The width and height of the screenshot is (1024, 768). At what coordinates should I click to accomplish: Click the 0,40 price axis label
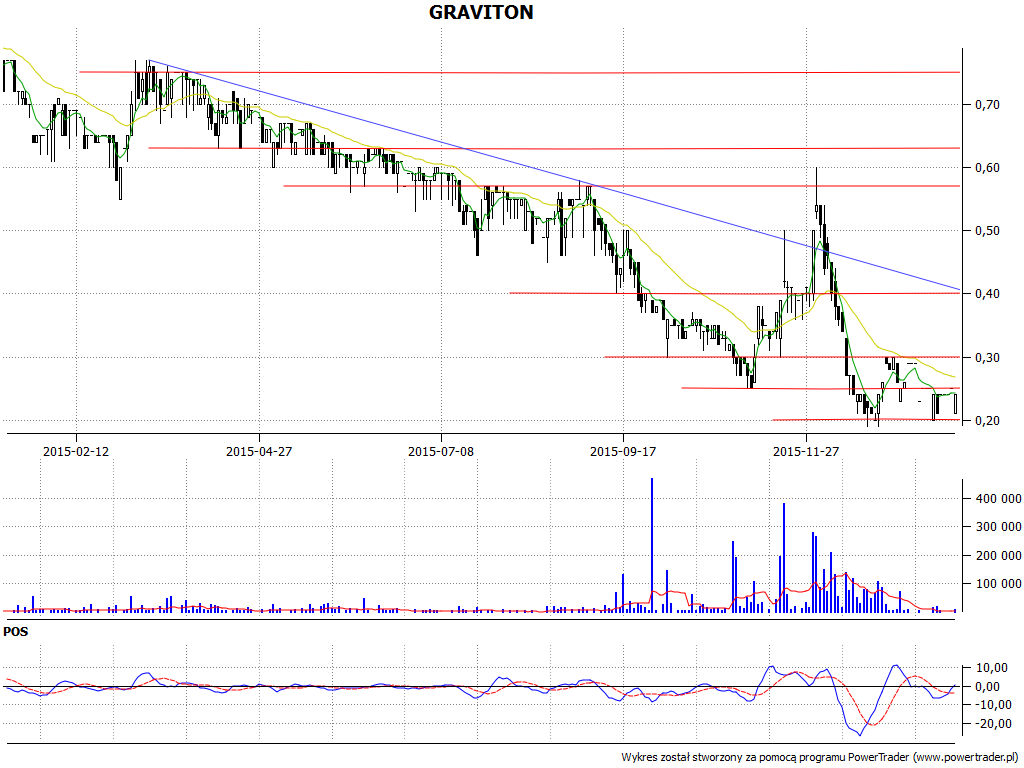[x=987, y=294]
